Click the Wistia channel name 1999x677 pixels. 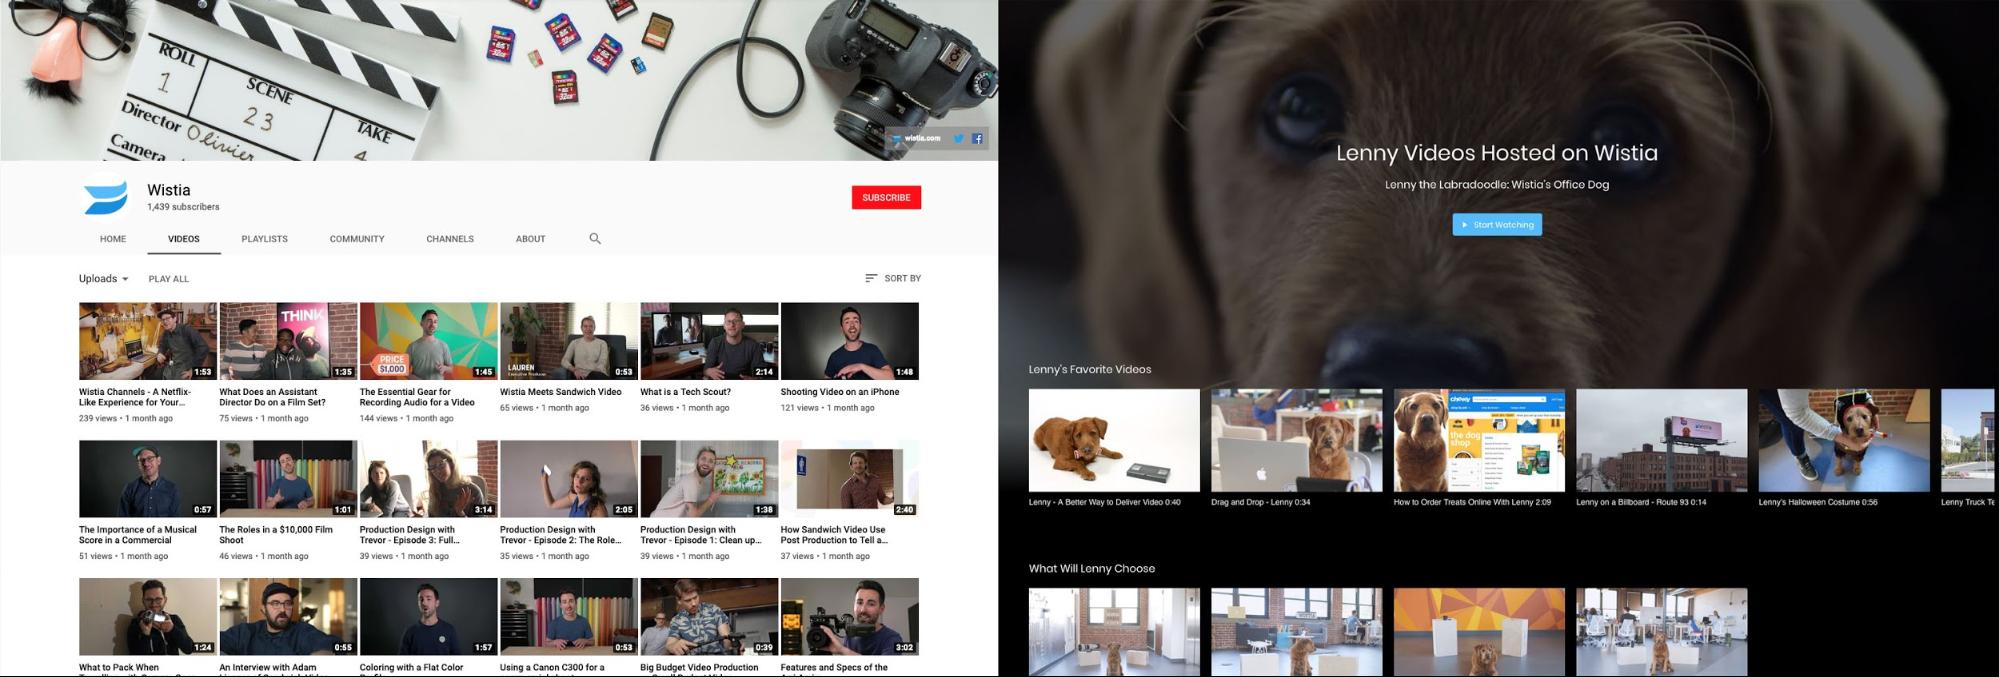tap(168, 190)
